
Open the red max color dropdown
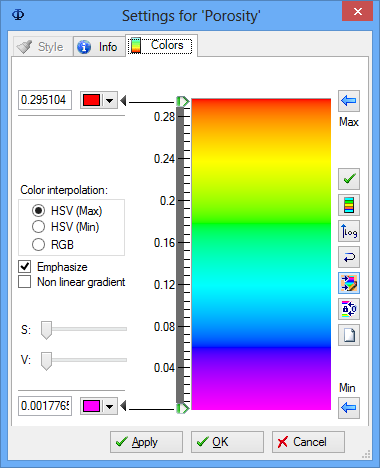(x=110, y=100)
